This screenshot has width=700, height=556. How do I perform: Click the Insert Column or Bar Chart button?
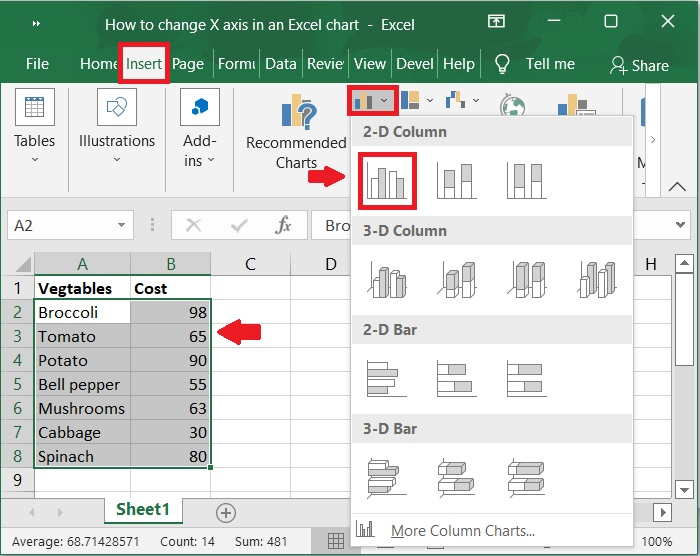coord(372,100)
